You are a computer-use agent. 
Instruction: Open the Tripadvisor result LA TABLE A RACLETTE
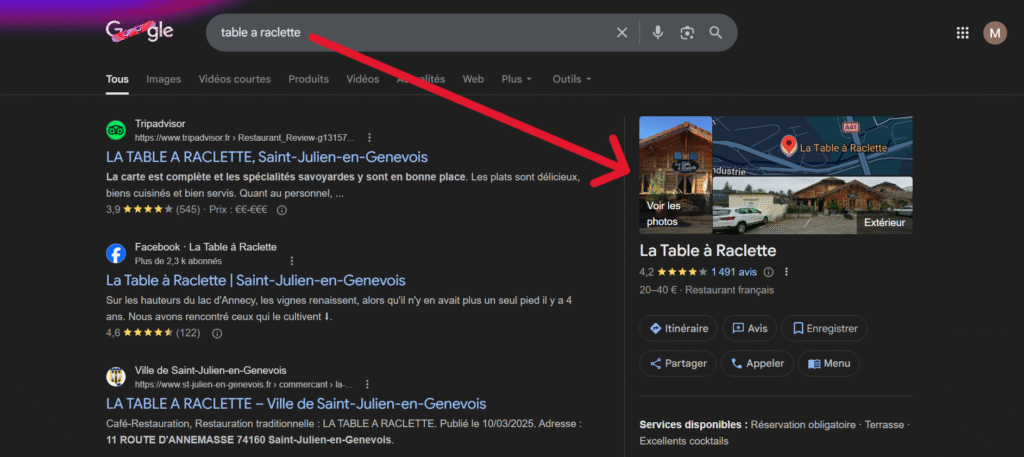click(x=266, y=157)
